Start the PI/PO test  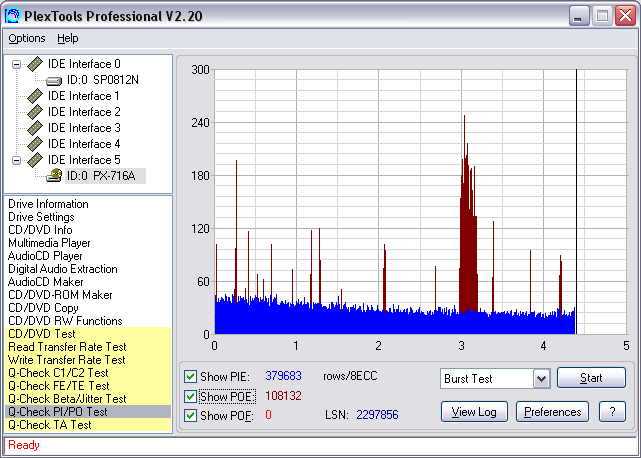pos(591,377)
